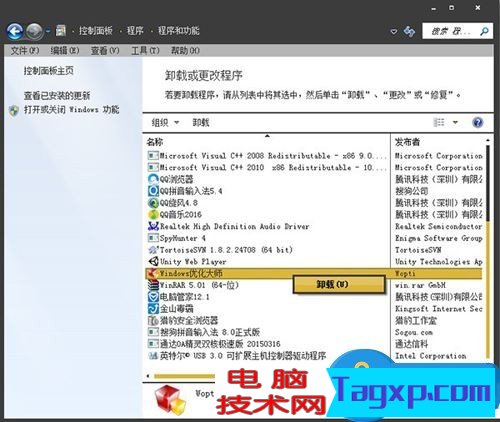Click 控制面板 in the breadcrumb
500x422 pixels.
95,31
